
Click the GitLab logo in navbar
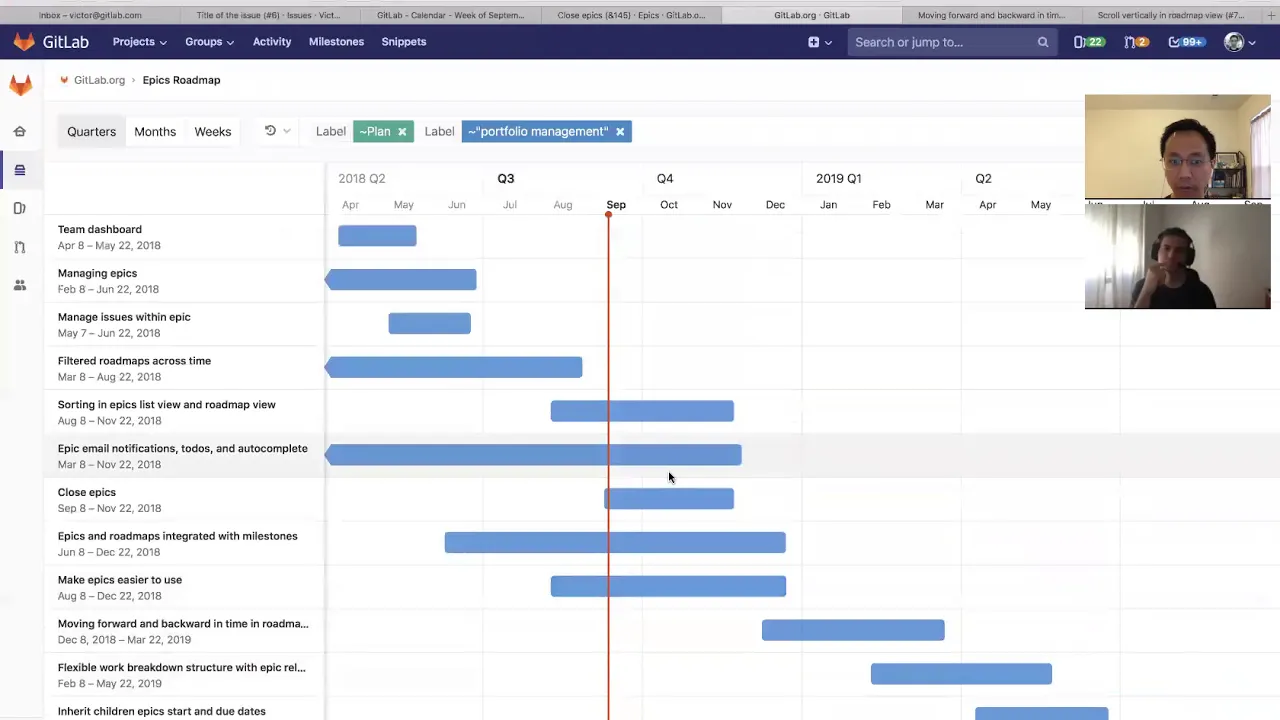pos(51,42)
